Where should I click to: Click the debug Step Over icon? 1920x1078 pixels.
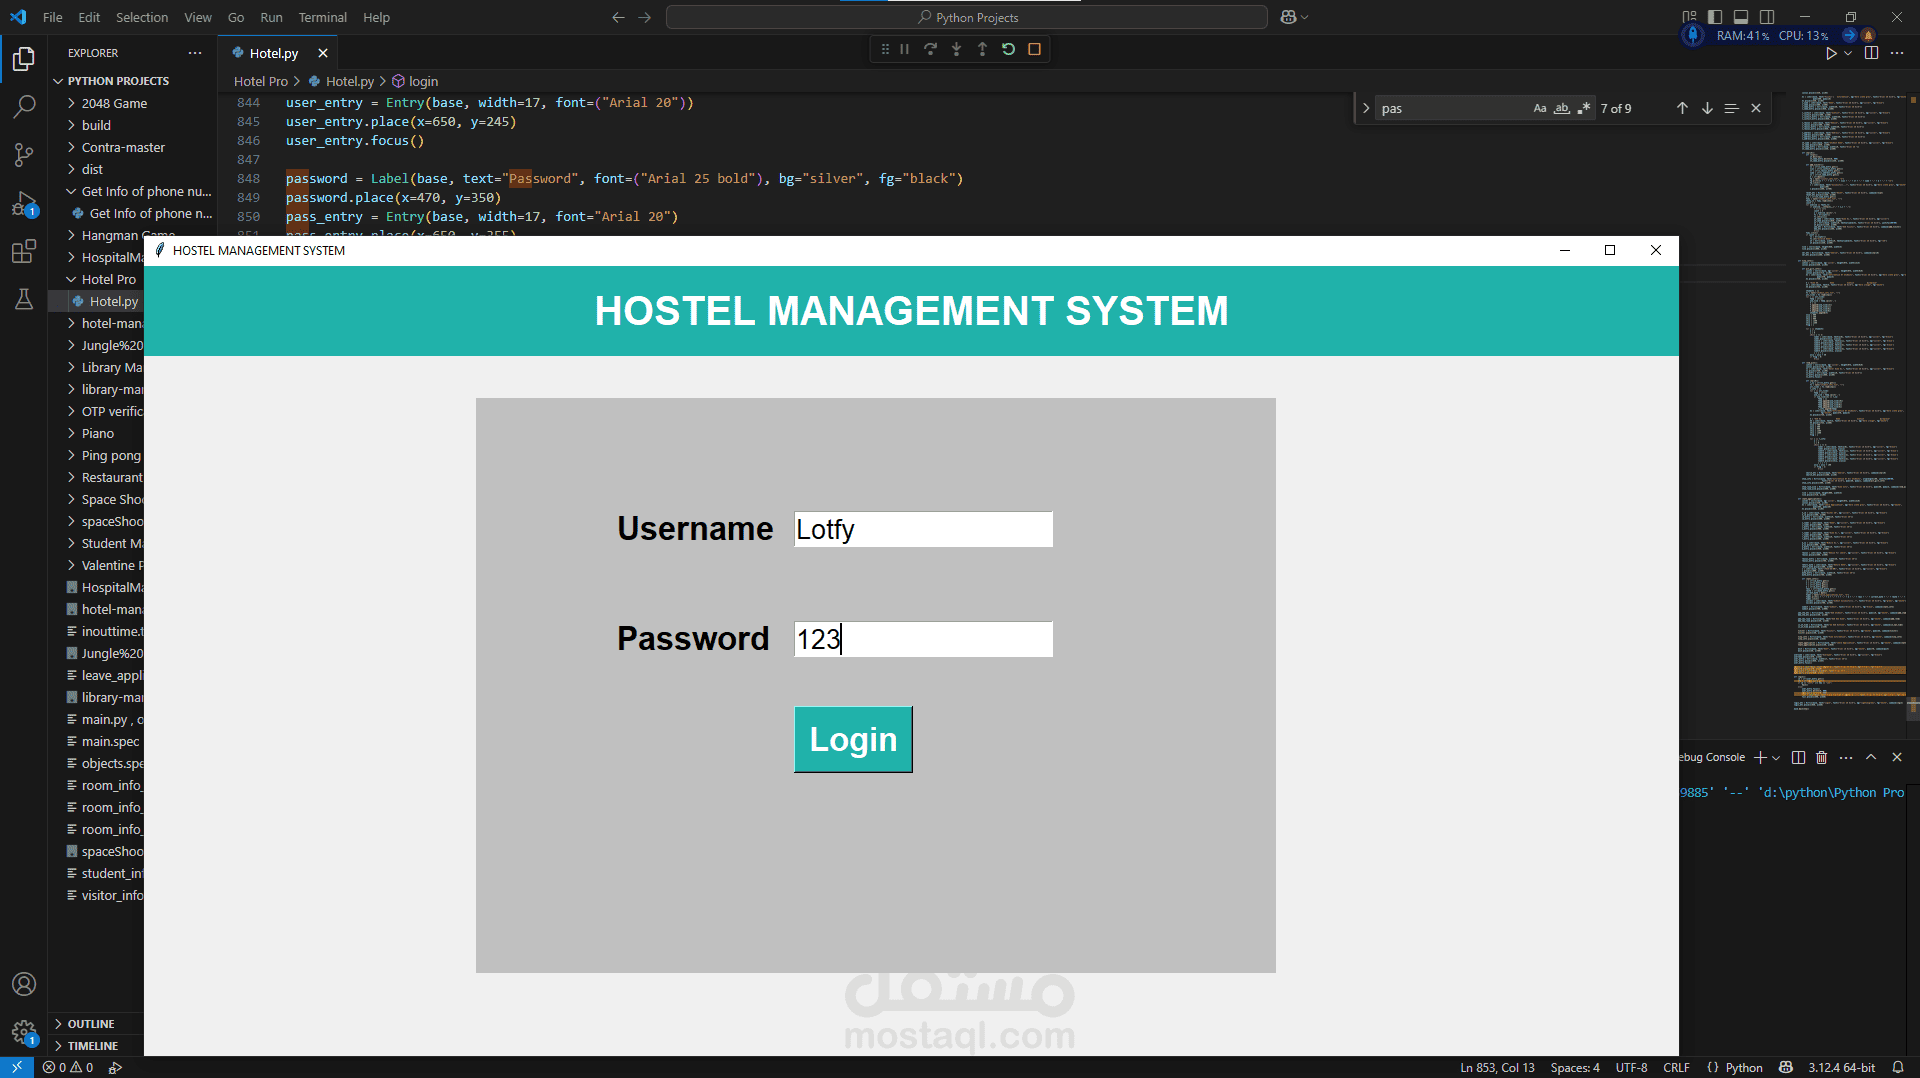[x=931, y=49]
